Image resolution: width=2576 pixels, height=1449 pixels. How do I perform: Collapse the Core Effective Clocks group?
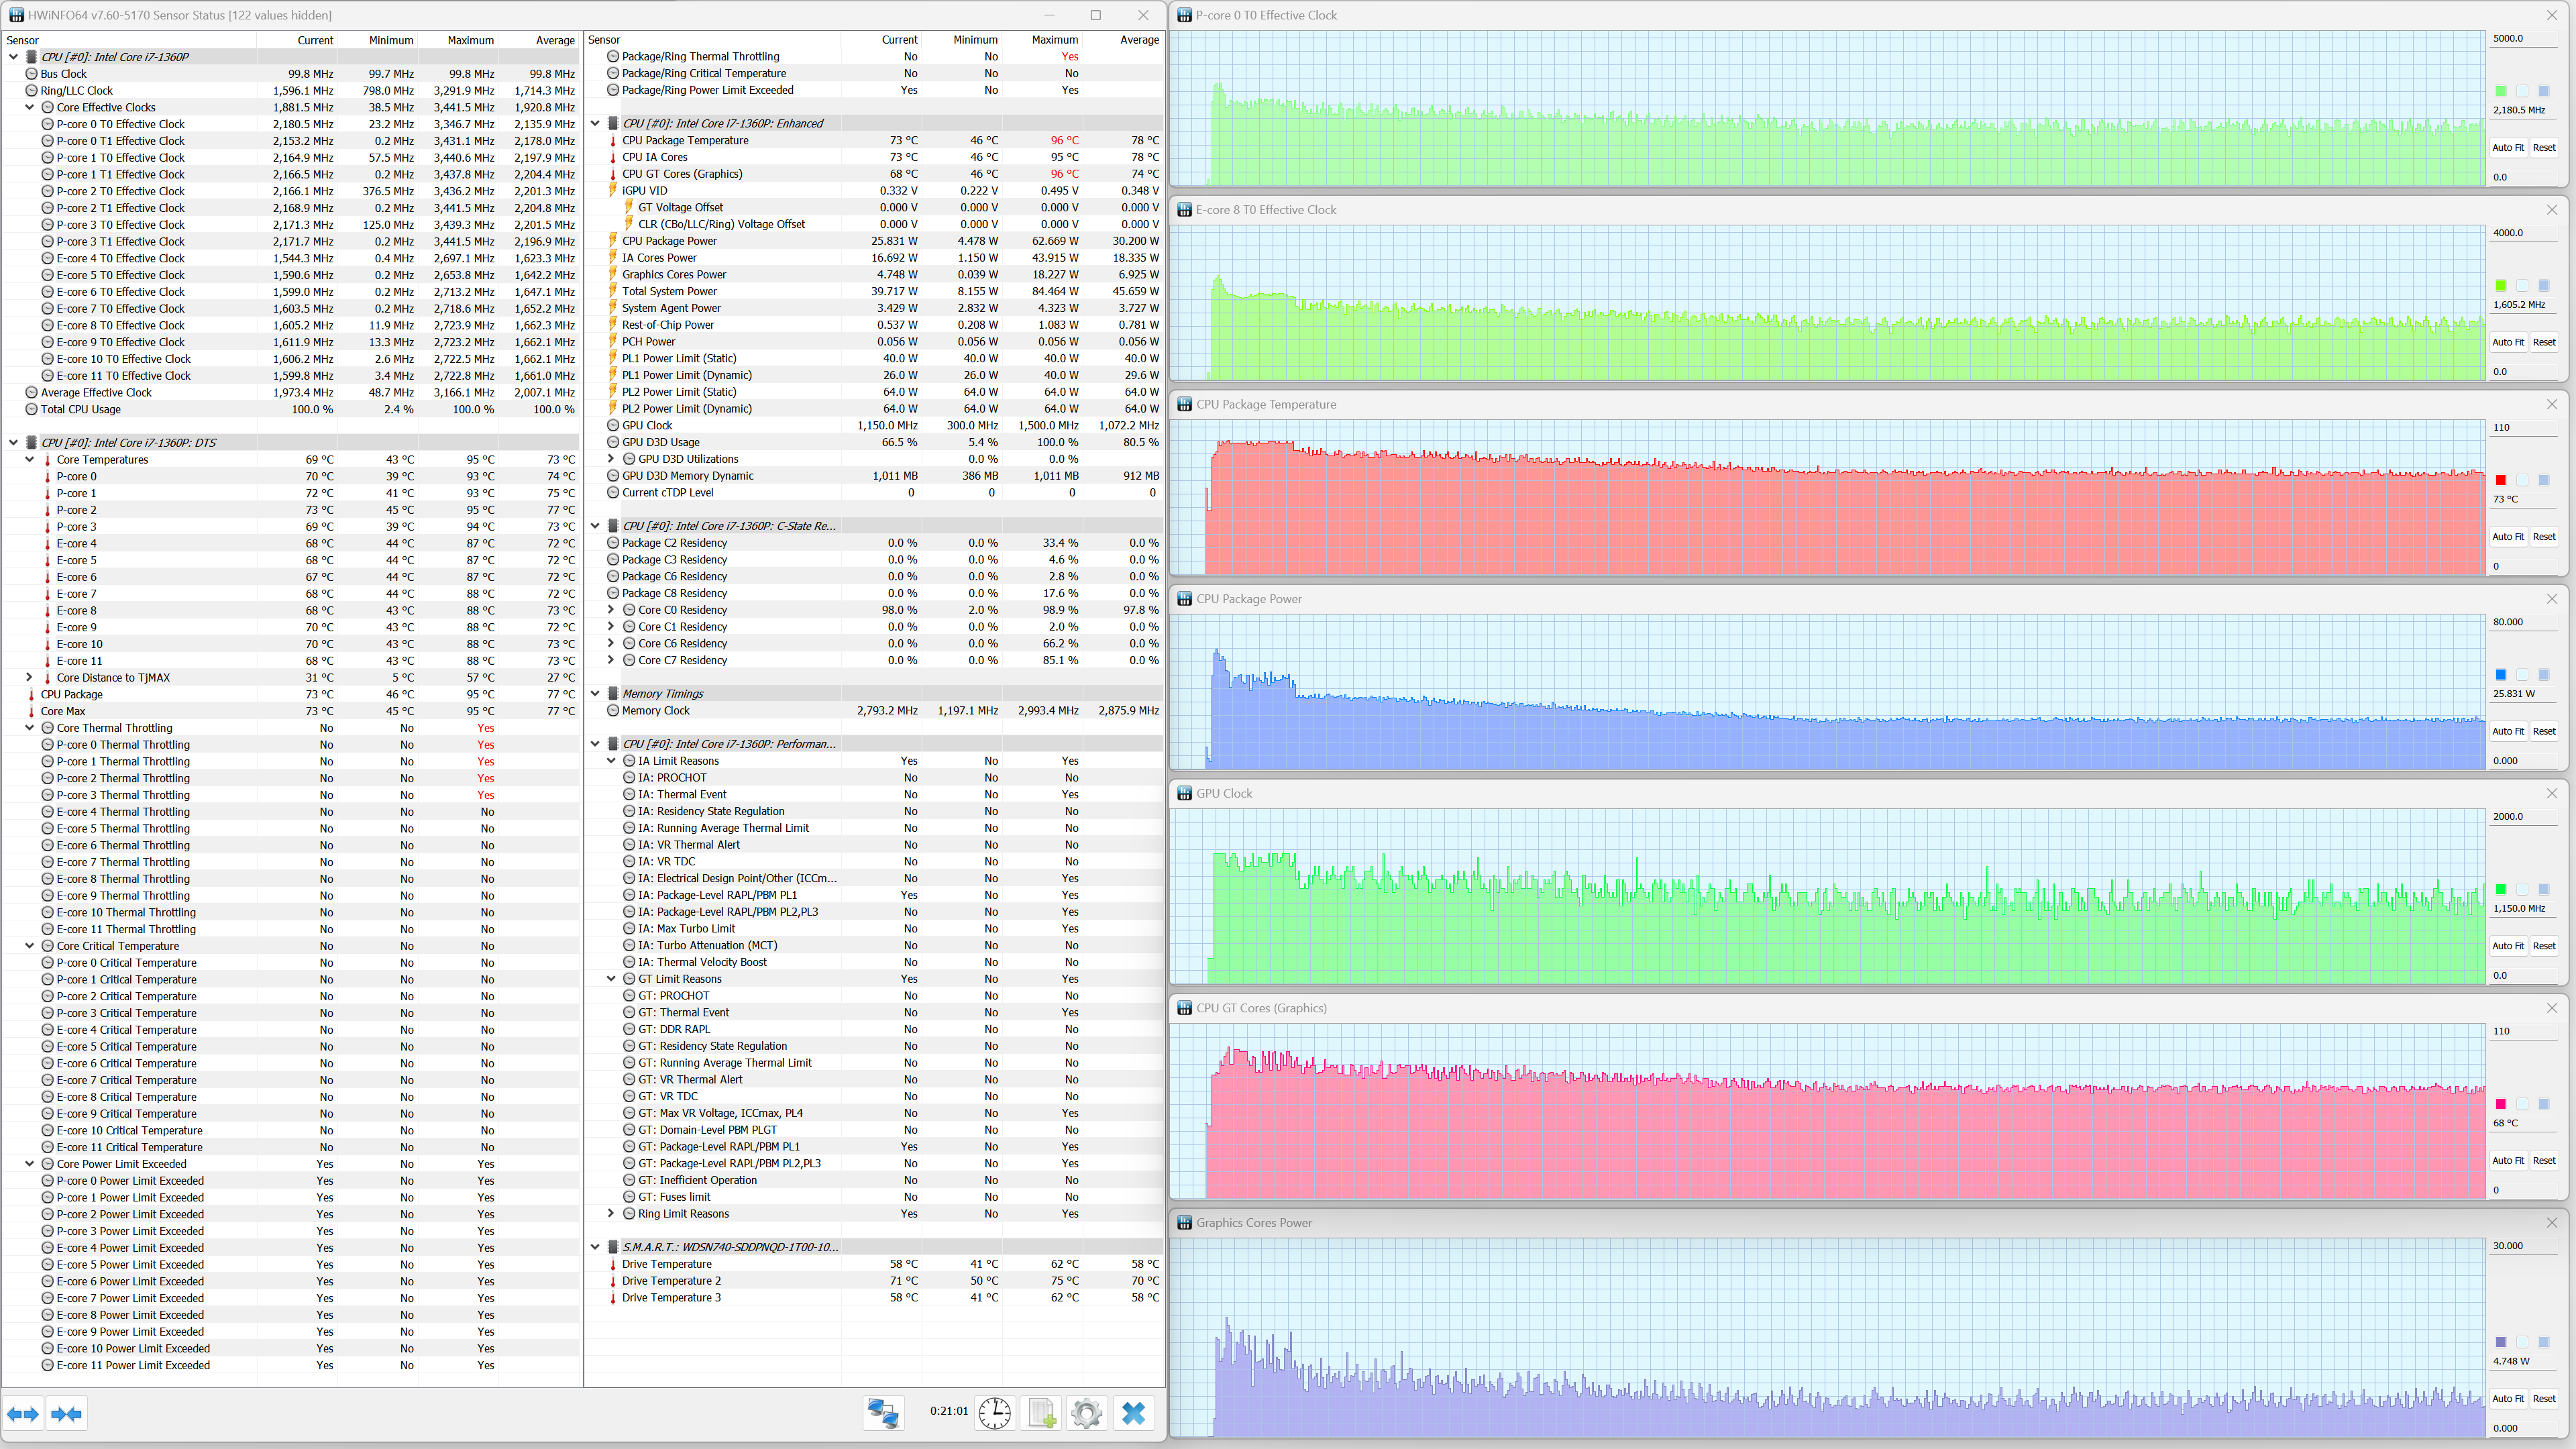[x=30, y=107]
